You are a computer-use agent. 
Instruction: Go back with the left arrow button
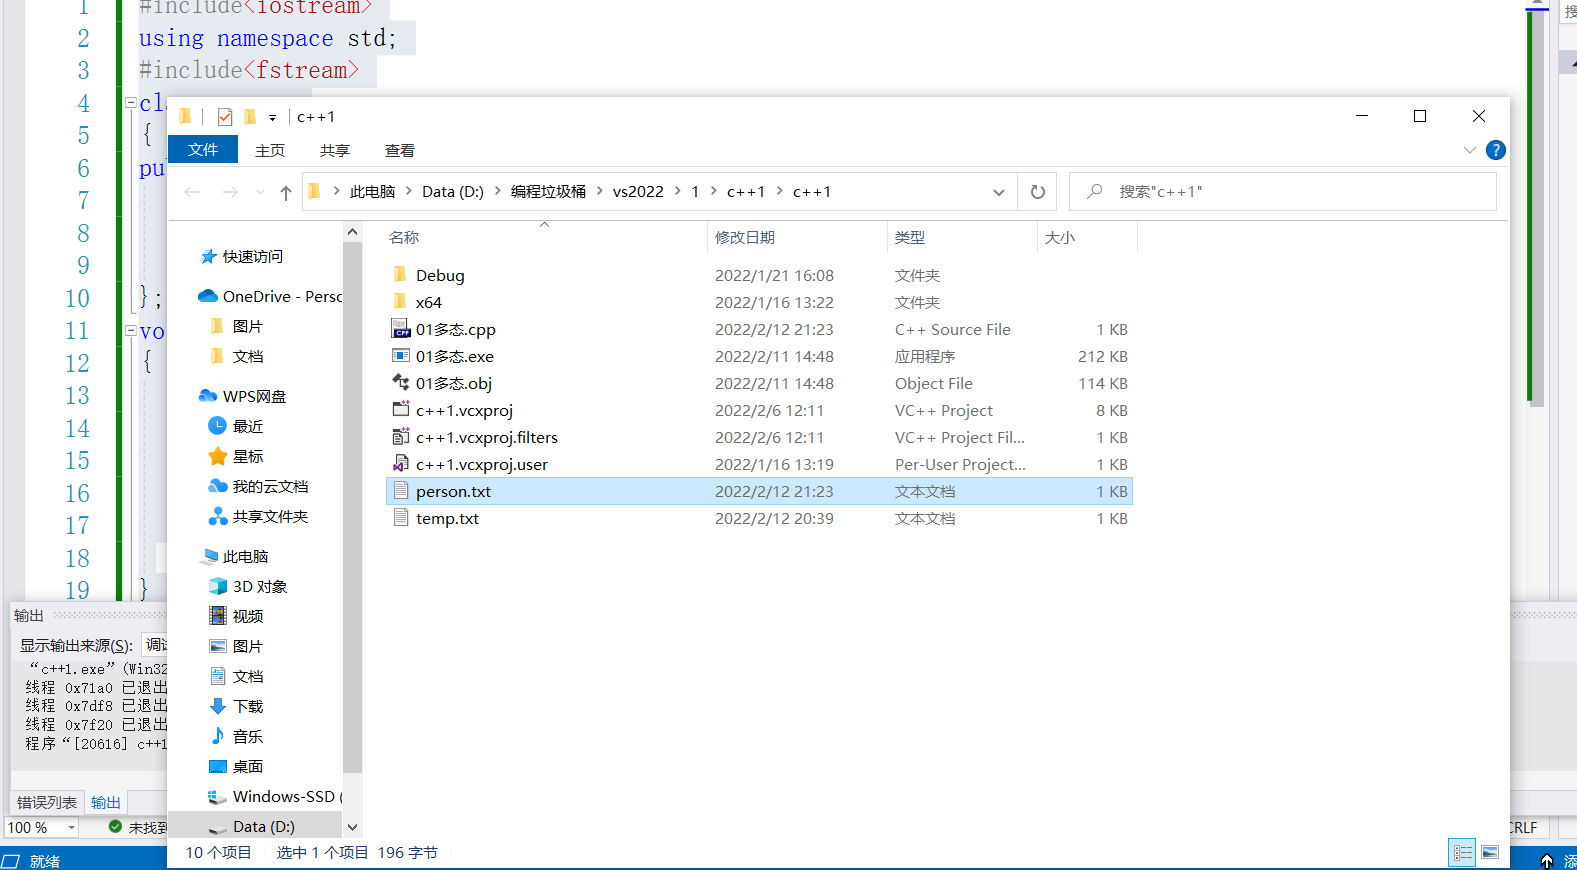[x=192, y=192]
